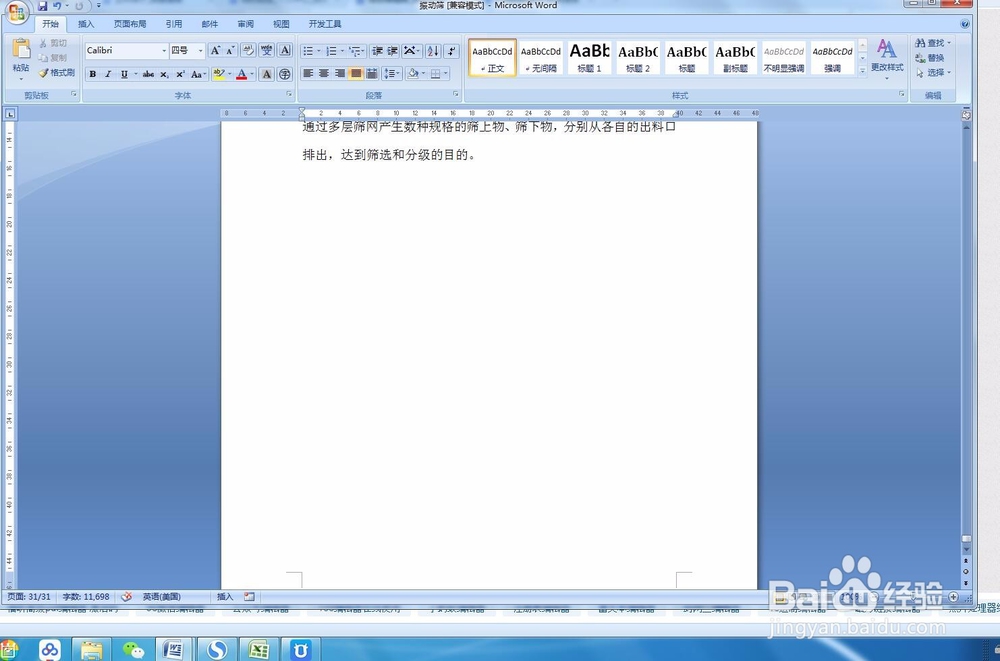1000x661 pixels.
Task: Toggle Bold formatting
Action: click(x=92, y=74)
